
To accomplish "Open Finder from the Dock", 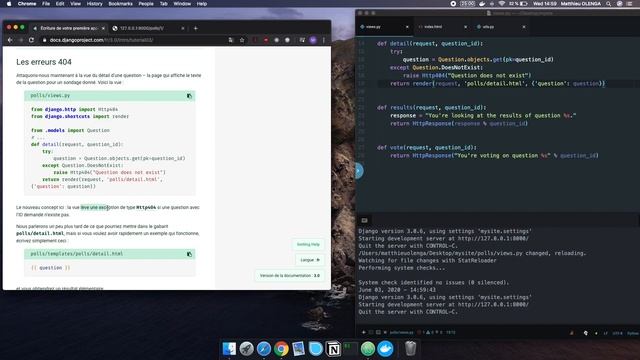I will point(229,349).
